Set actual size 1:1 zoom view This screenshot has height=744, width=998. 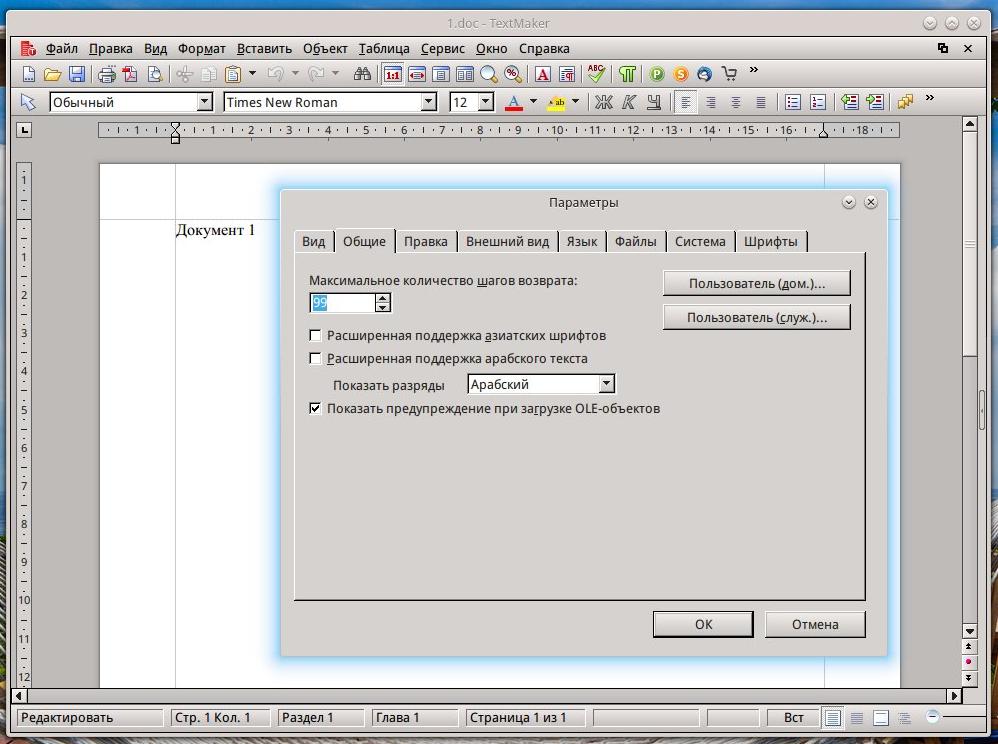pos(393,74)
